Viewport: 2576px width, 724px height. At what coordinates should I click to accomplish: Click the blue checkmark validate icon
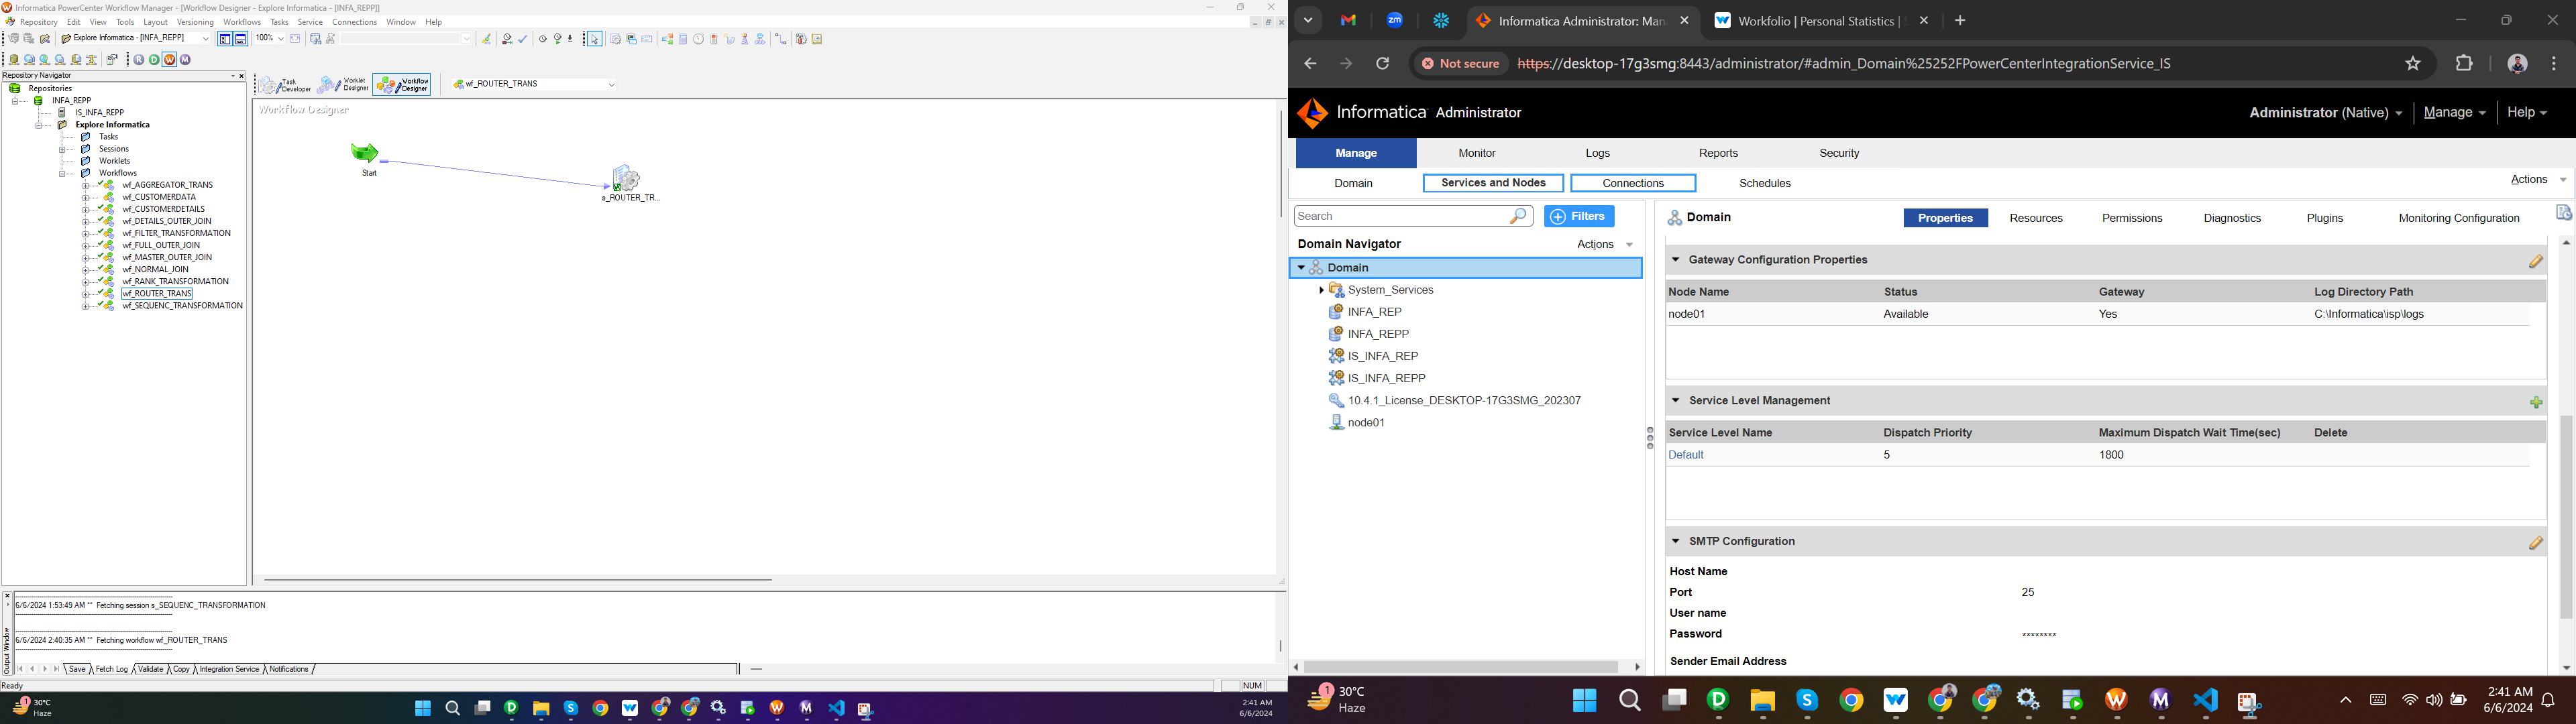tap(523, 39)
